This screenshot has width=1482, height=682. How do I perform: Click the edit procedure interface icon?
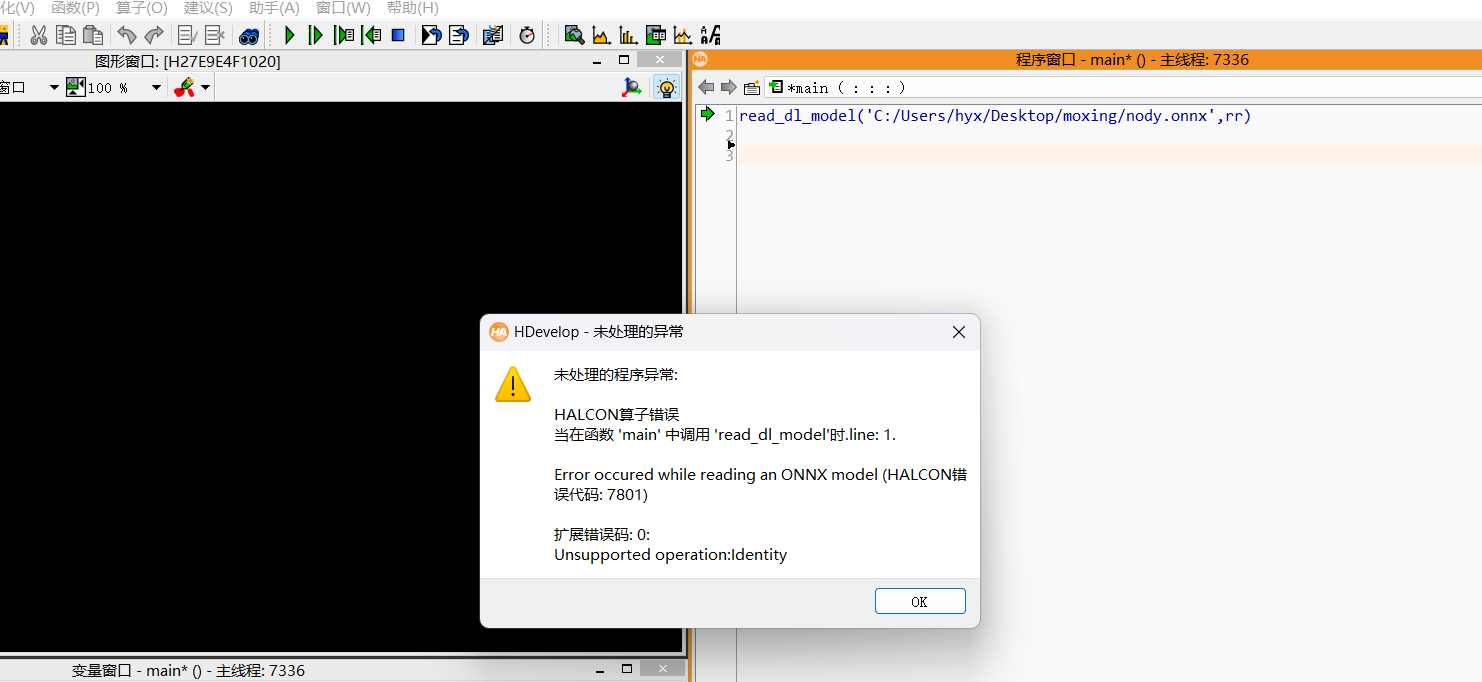point(751,88)
